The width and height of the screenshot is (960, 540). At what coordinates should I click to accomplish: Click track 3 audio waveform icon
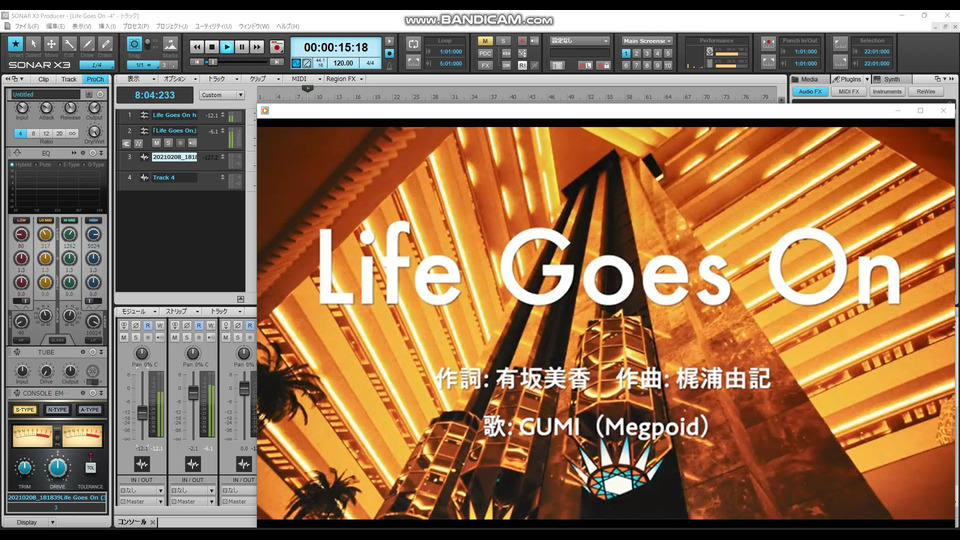pyautogui.click(x=144, y=157)
